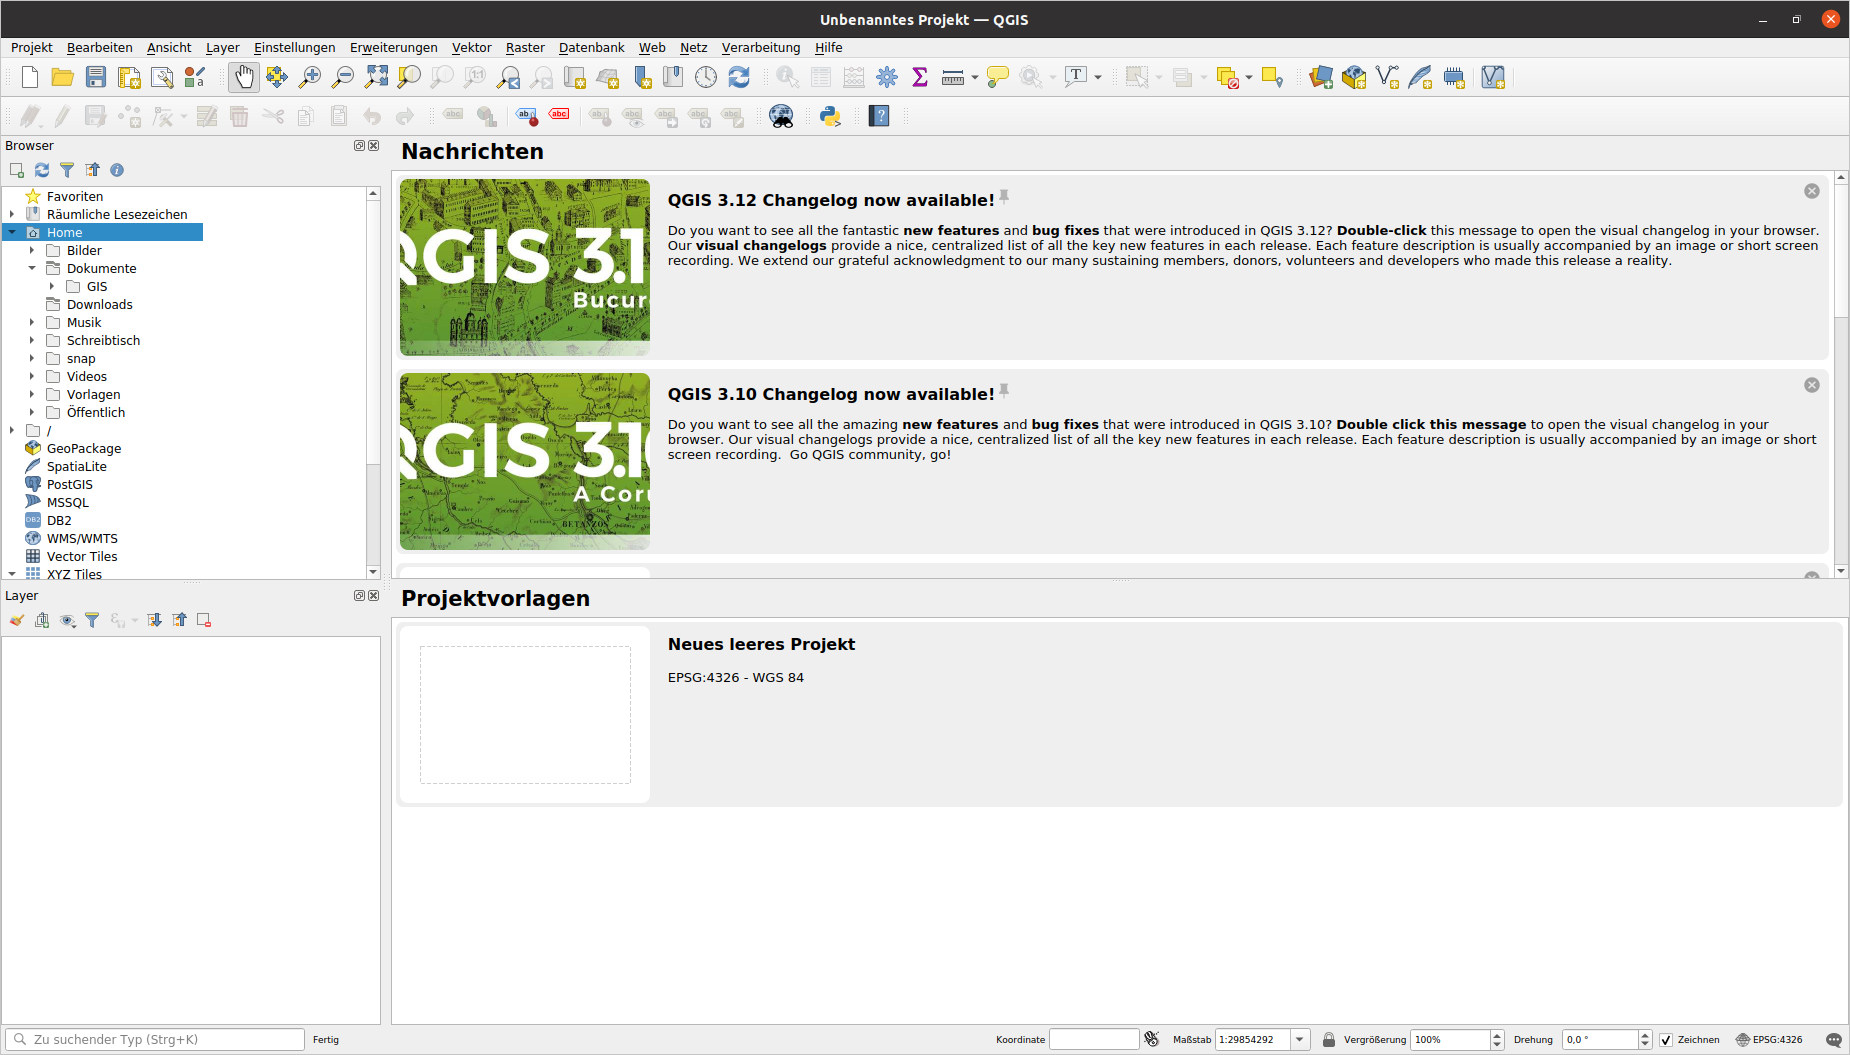
Task: Toggle the scale lock padlock icon
Action: coord(1329,1040)
